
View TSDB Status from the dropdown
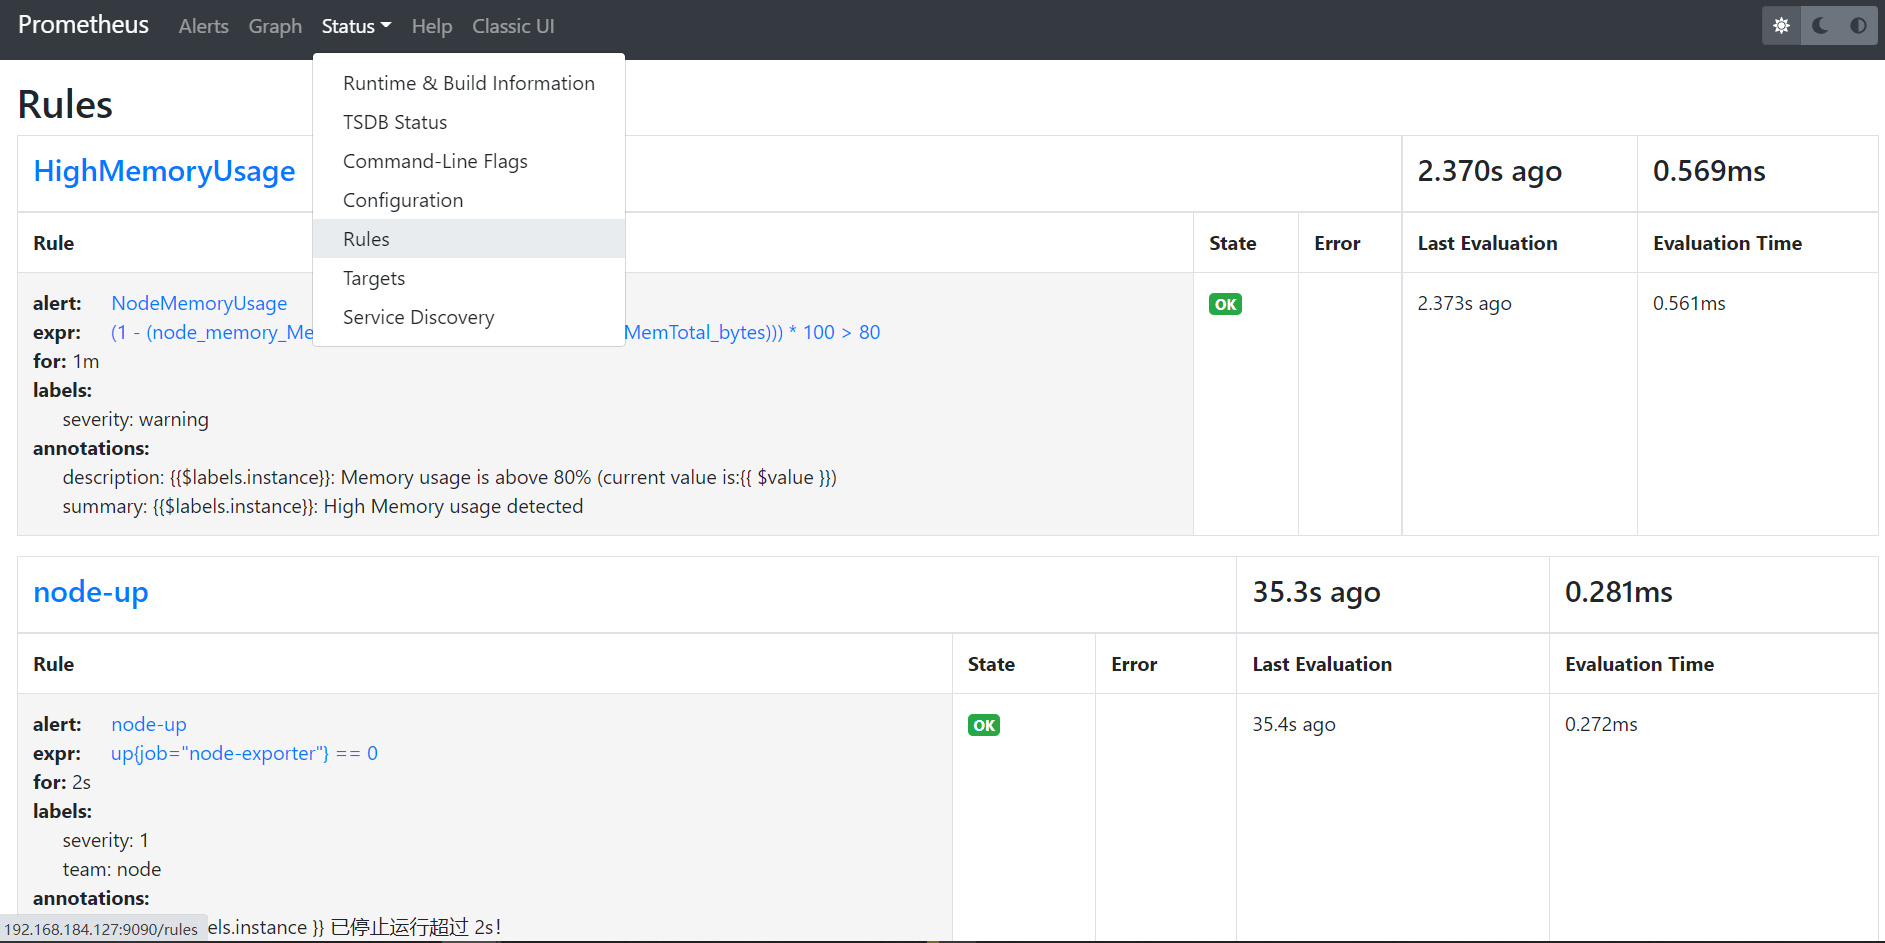395,121
